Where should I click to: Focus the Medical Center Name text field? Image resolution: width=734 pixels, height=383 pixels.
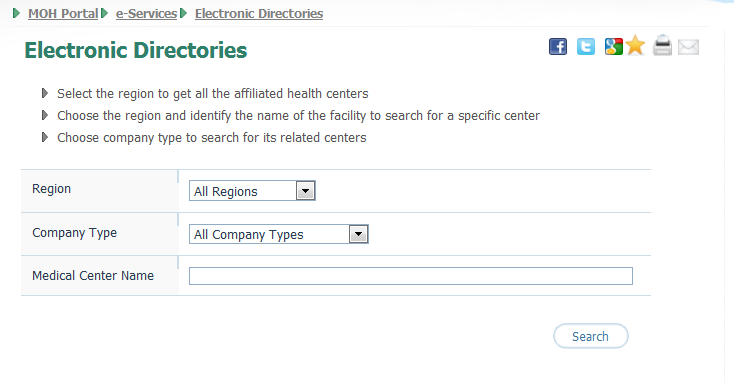(411, 276)
